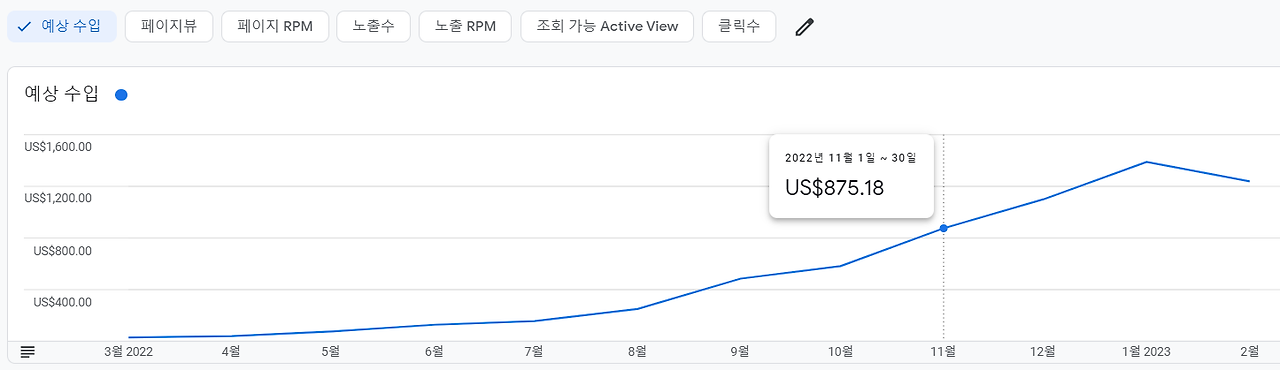
Task: Click the 예상 수입 chart title
Action: (62, 95)
